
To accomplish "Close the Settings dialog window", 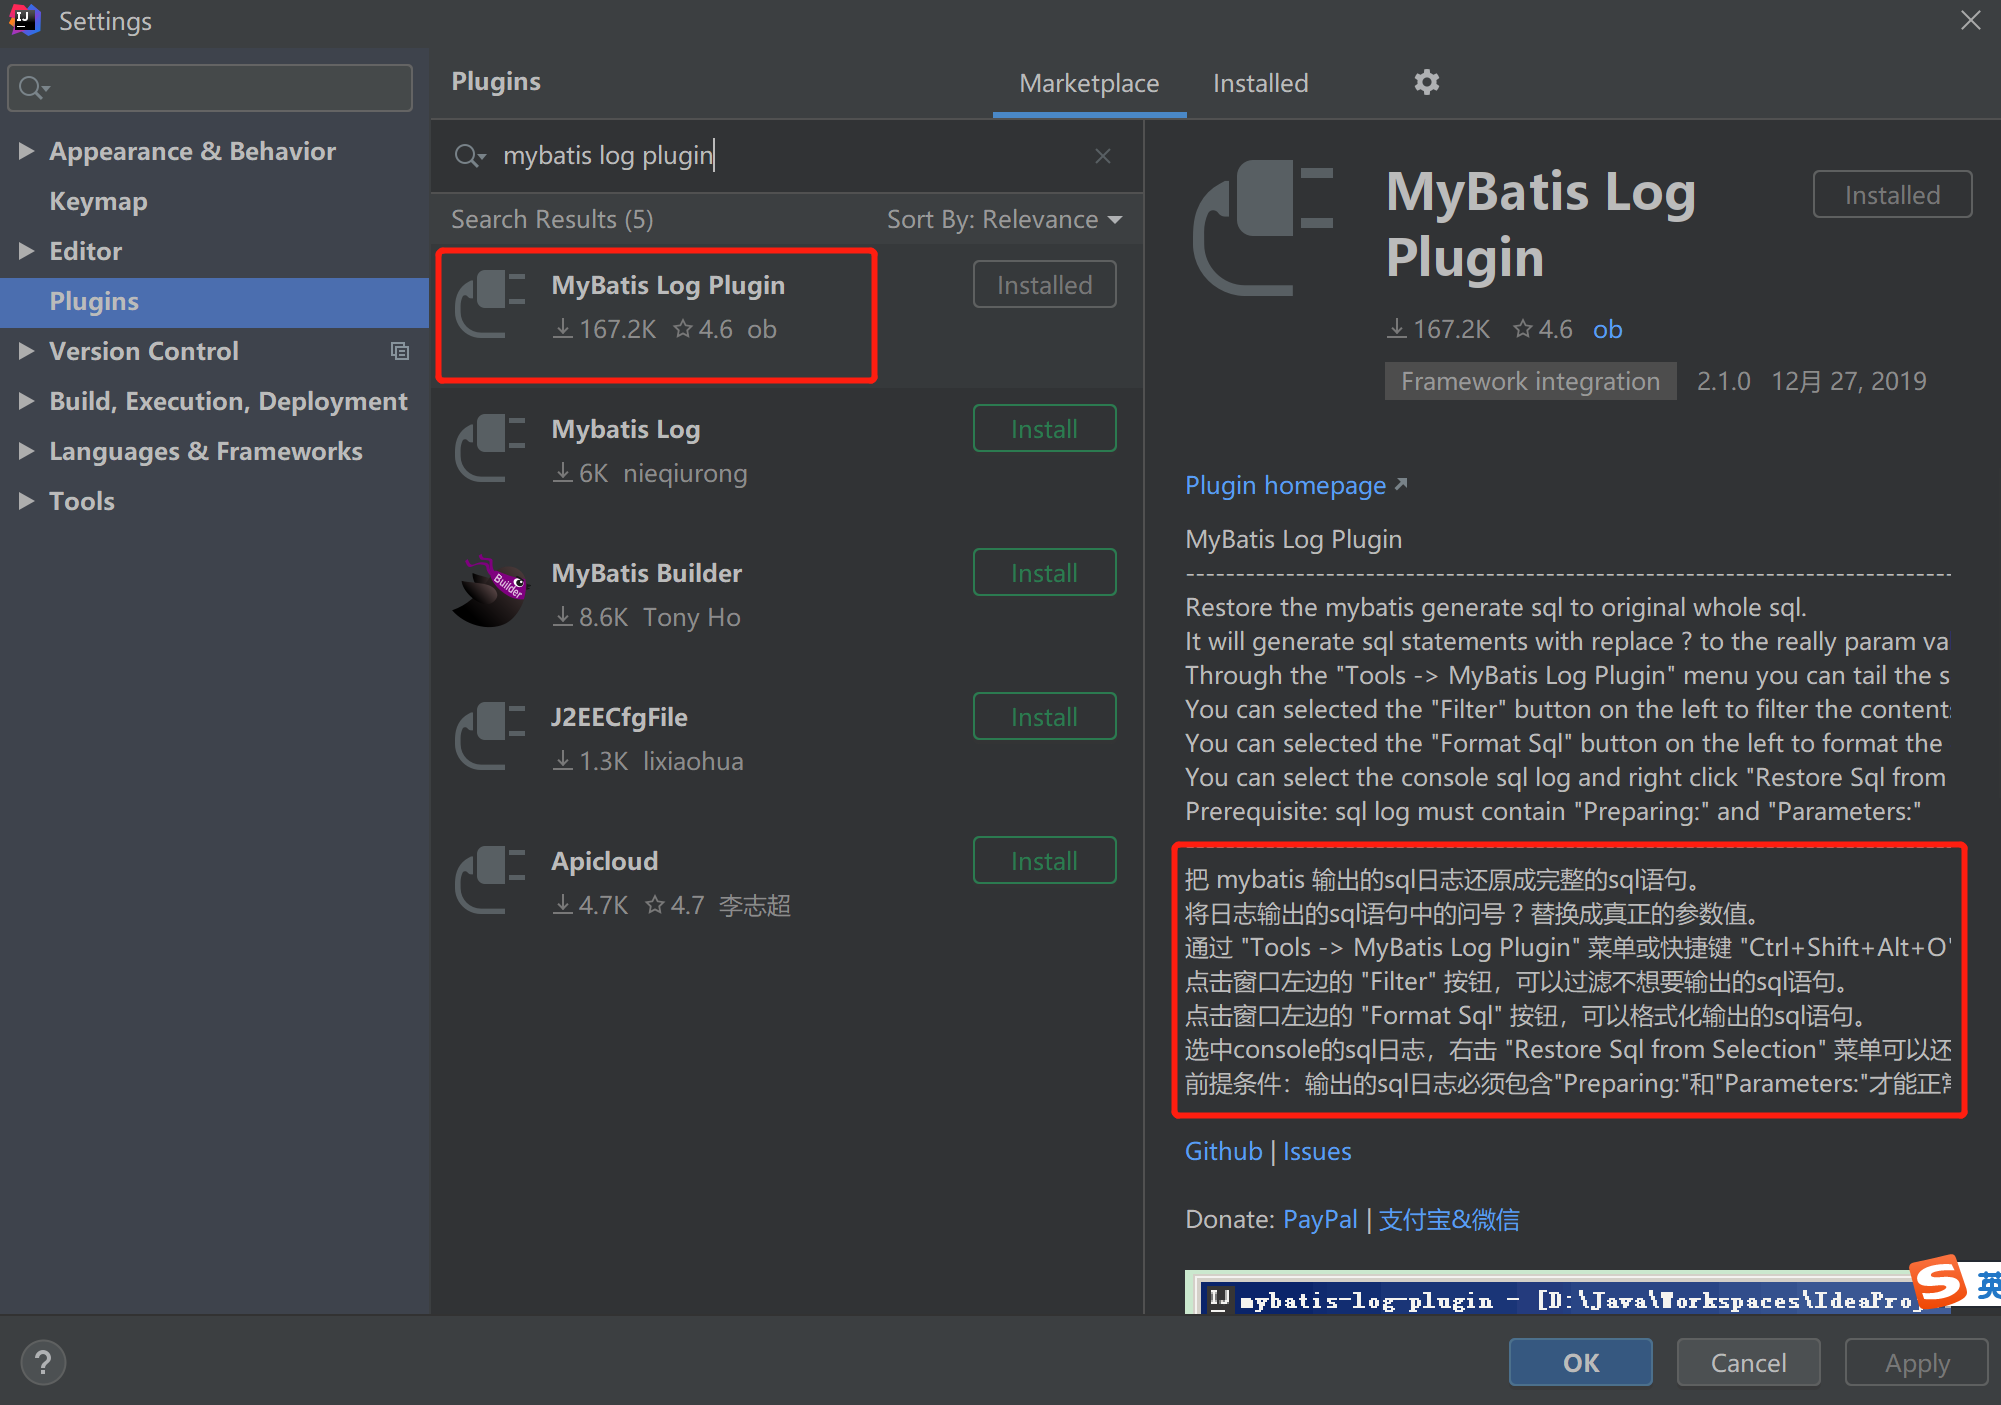I will click(1970, 20).
